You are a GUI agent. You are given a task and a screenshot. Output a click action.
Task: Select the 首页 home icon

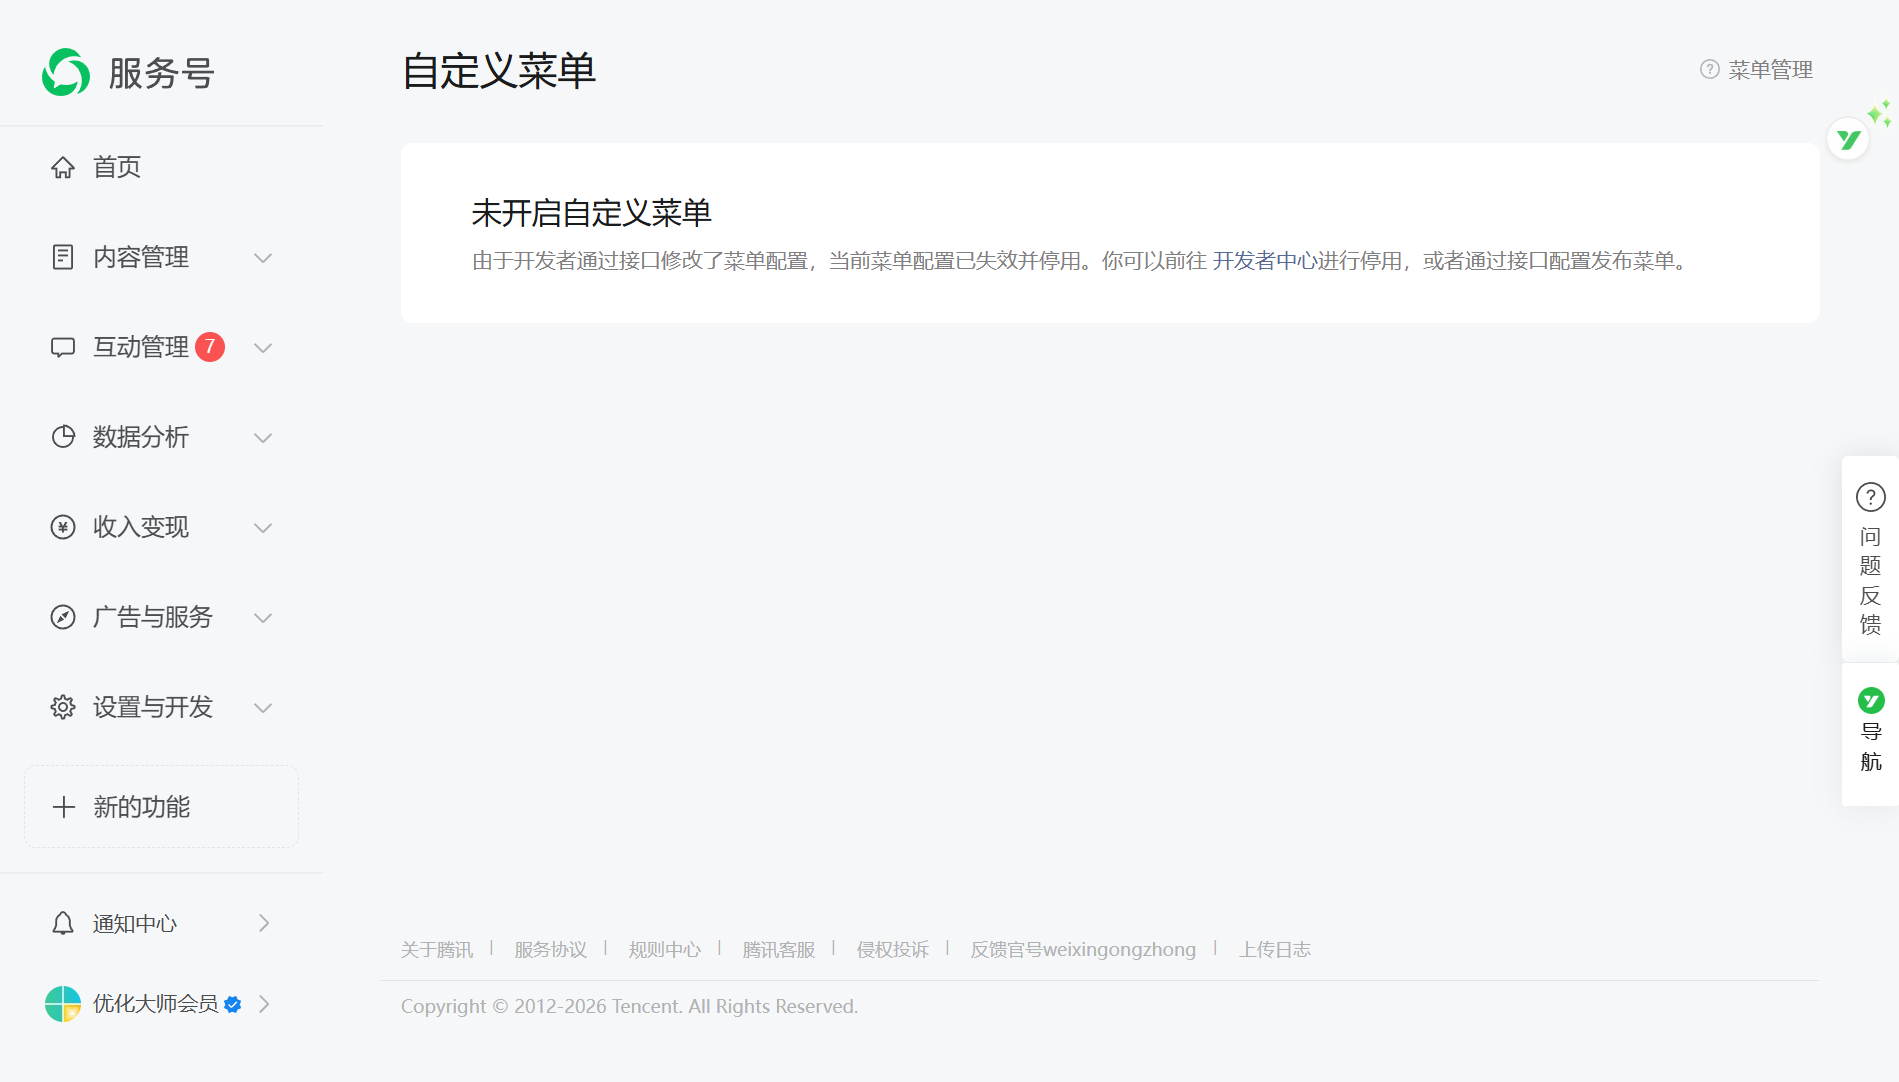(62, 167)
